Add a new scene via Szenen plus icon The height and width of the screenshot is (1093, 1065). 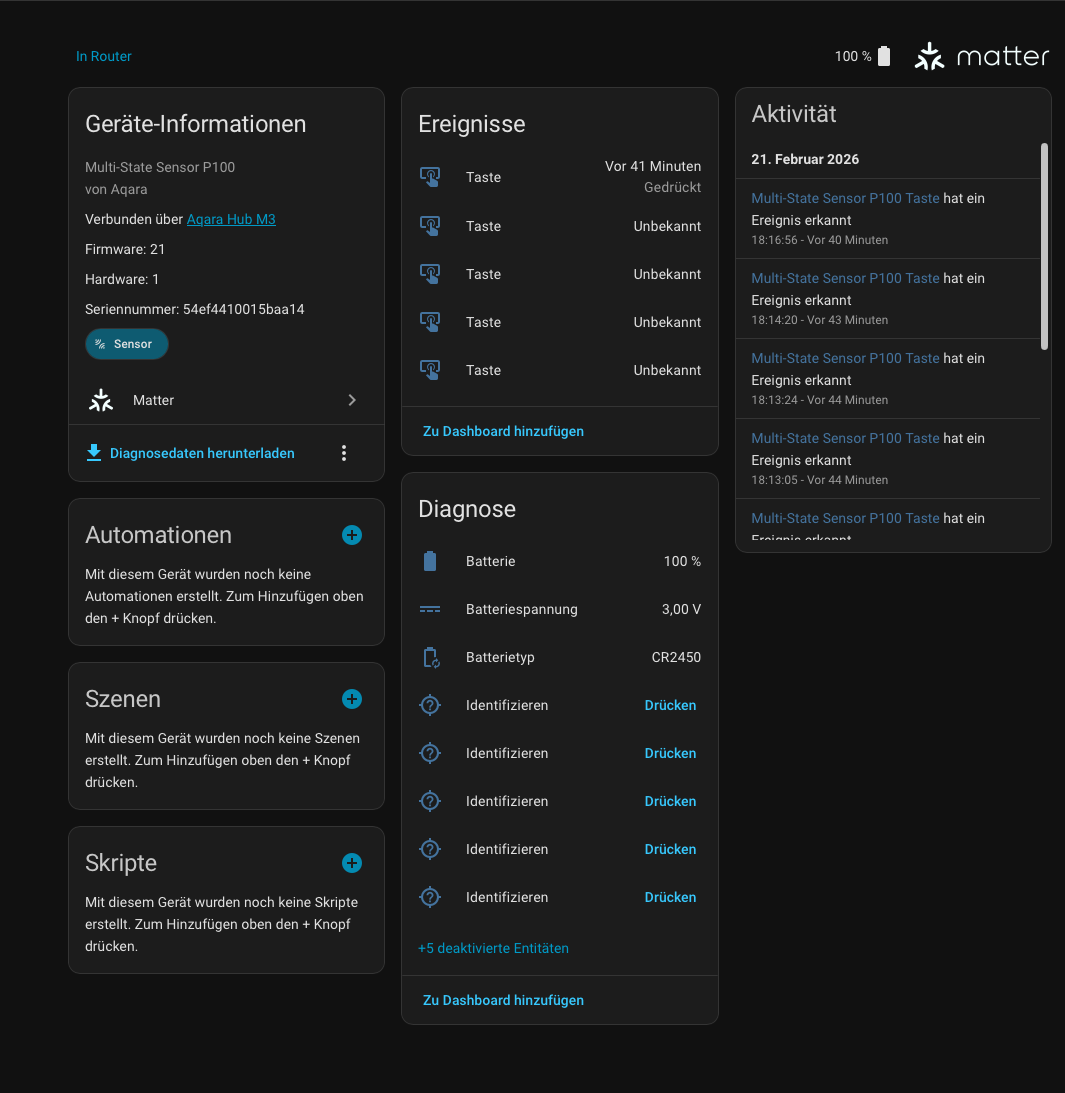(x=352, y=699)
